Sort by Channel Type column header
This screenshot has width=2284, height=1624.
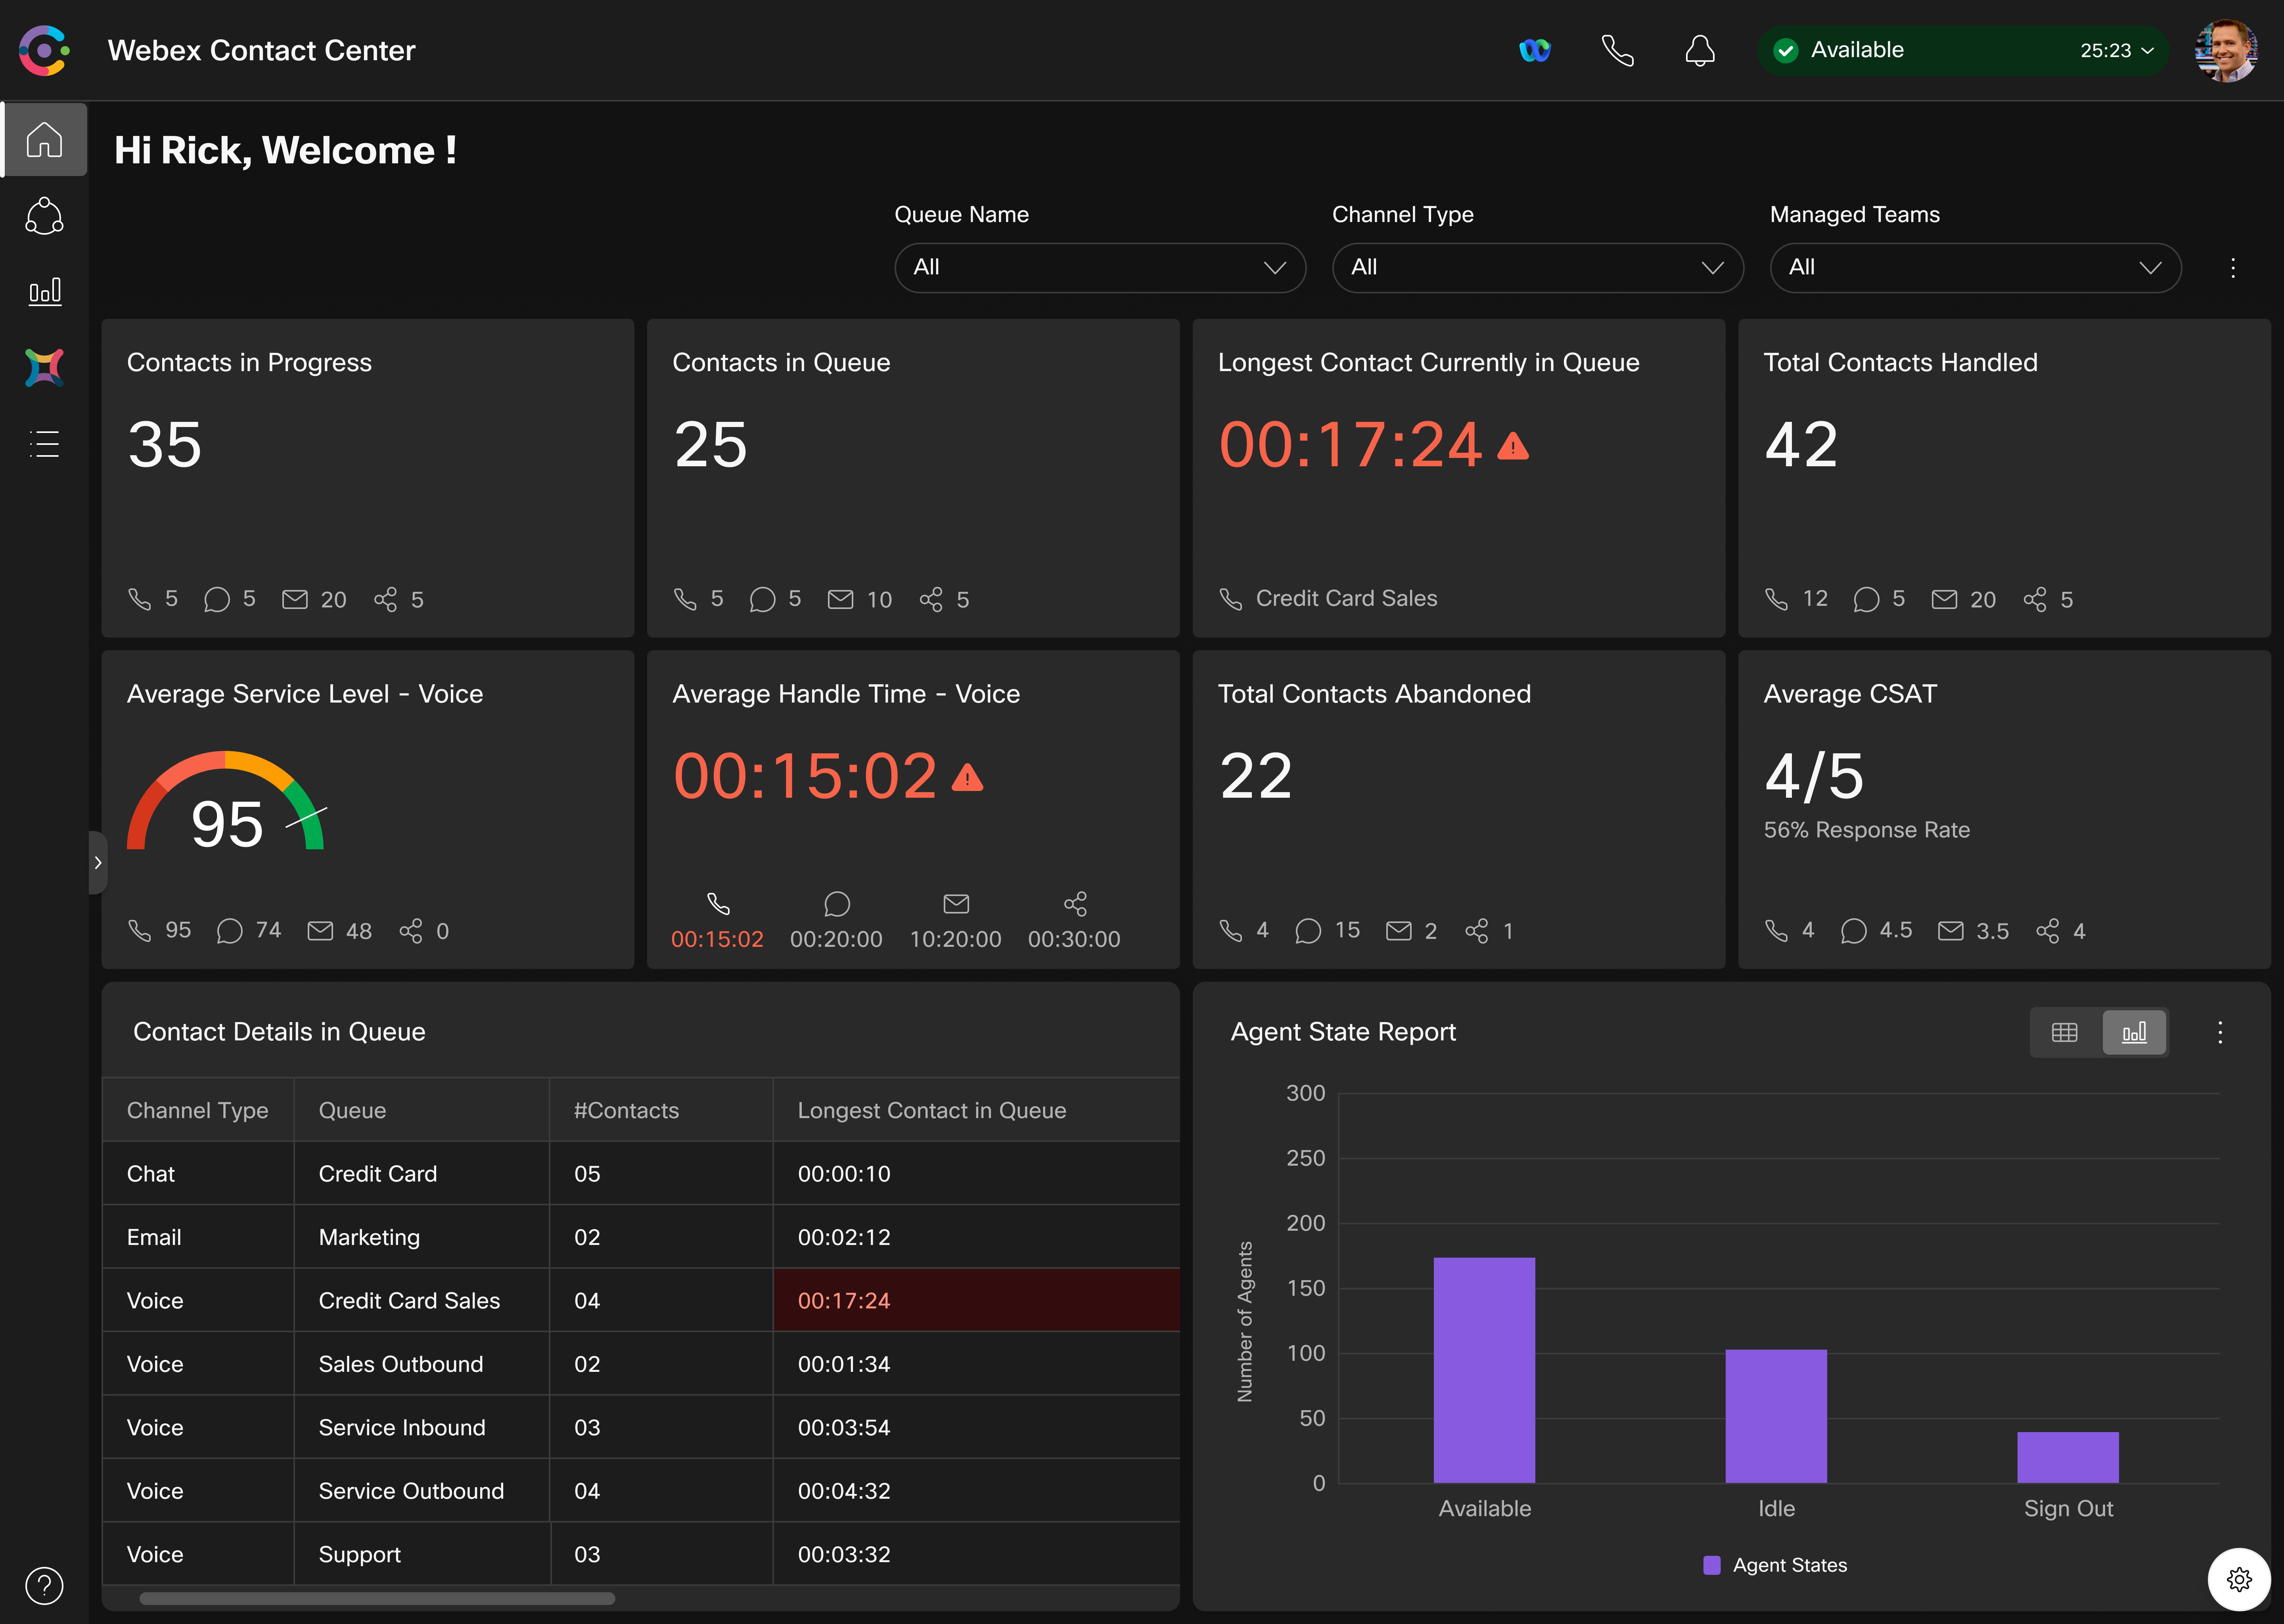[x=198, y=1110]
